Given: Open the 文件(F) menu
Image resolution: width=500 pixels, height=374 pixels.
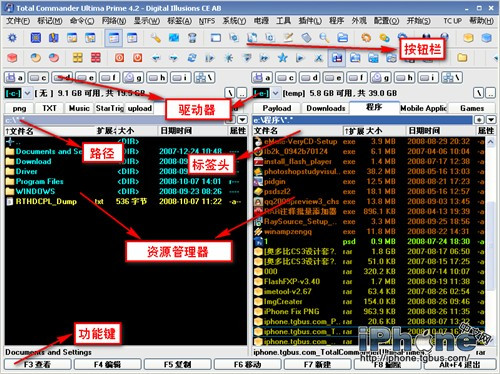Looking at the screenshot, I should point(18,21).
